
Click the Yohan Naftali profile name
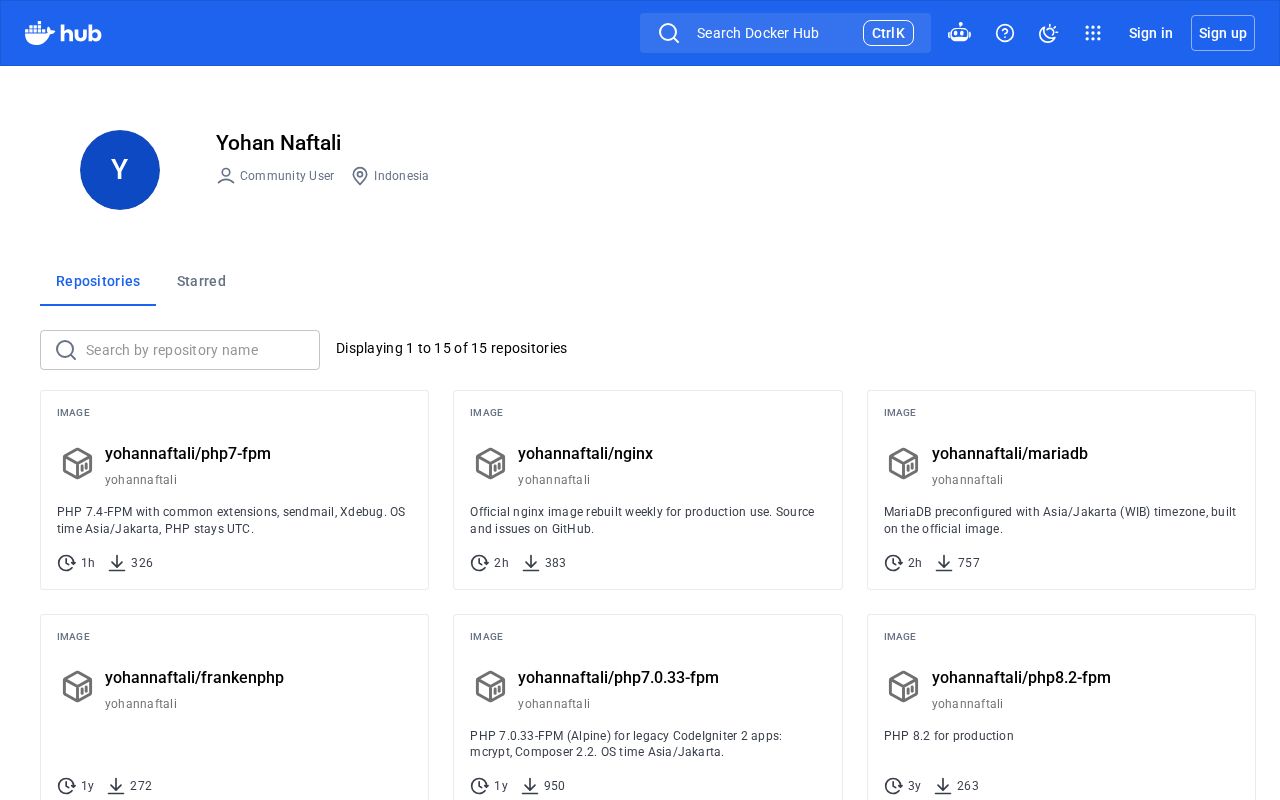278,143
